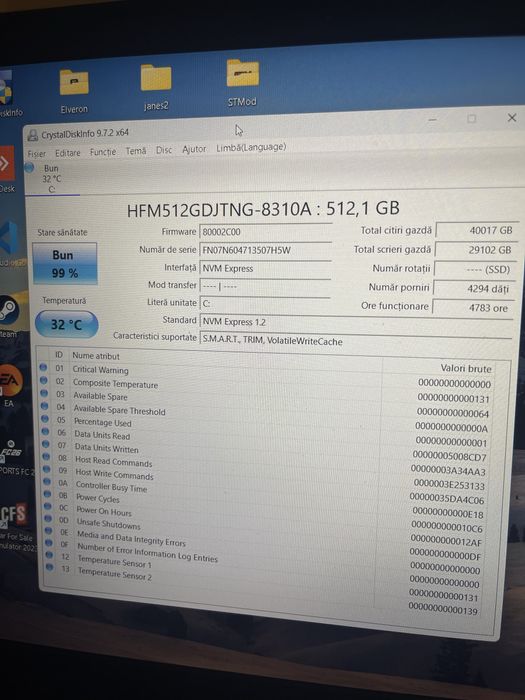
Task: Open the Limbă(Language) menu
Action: point(251,147)
